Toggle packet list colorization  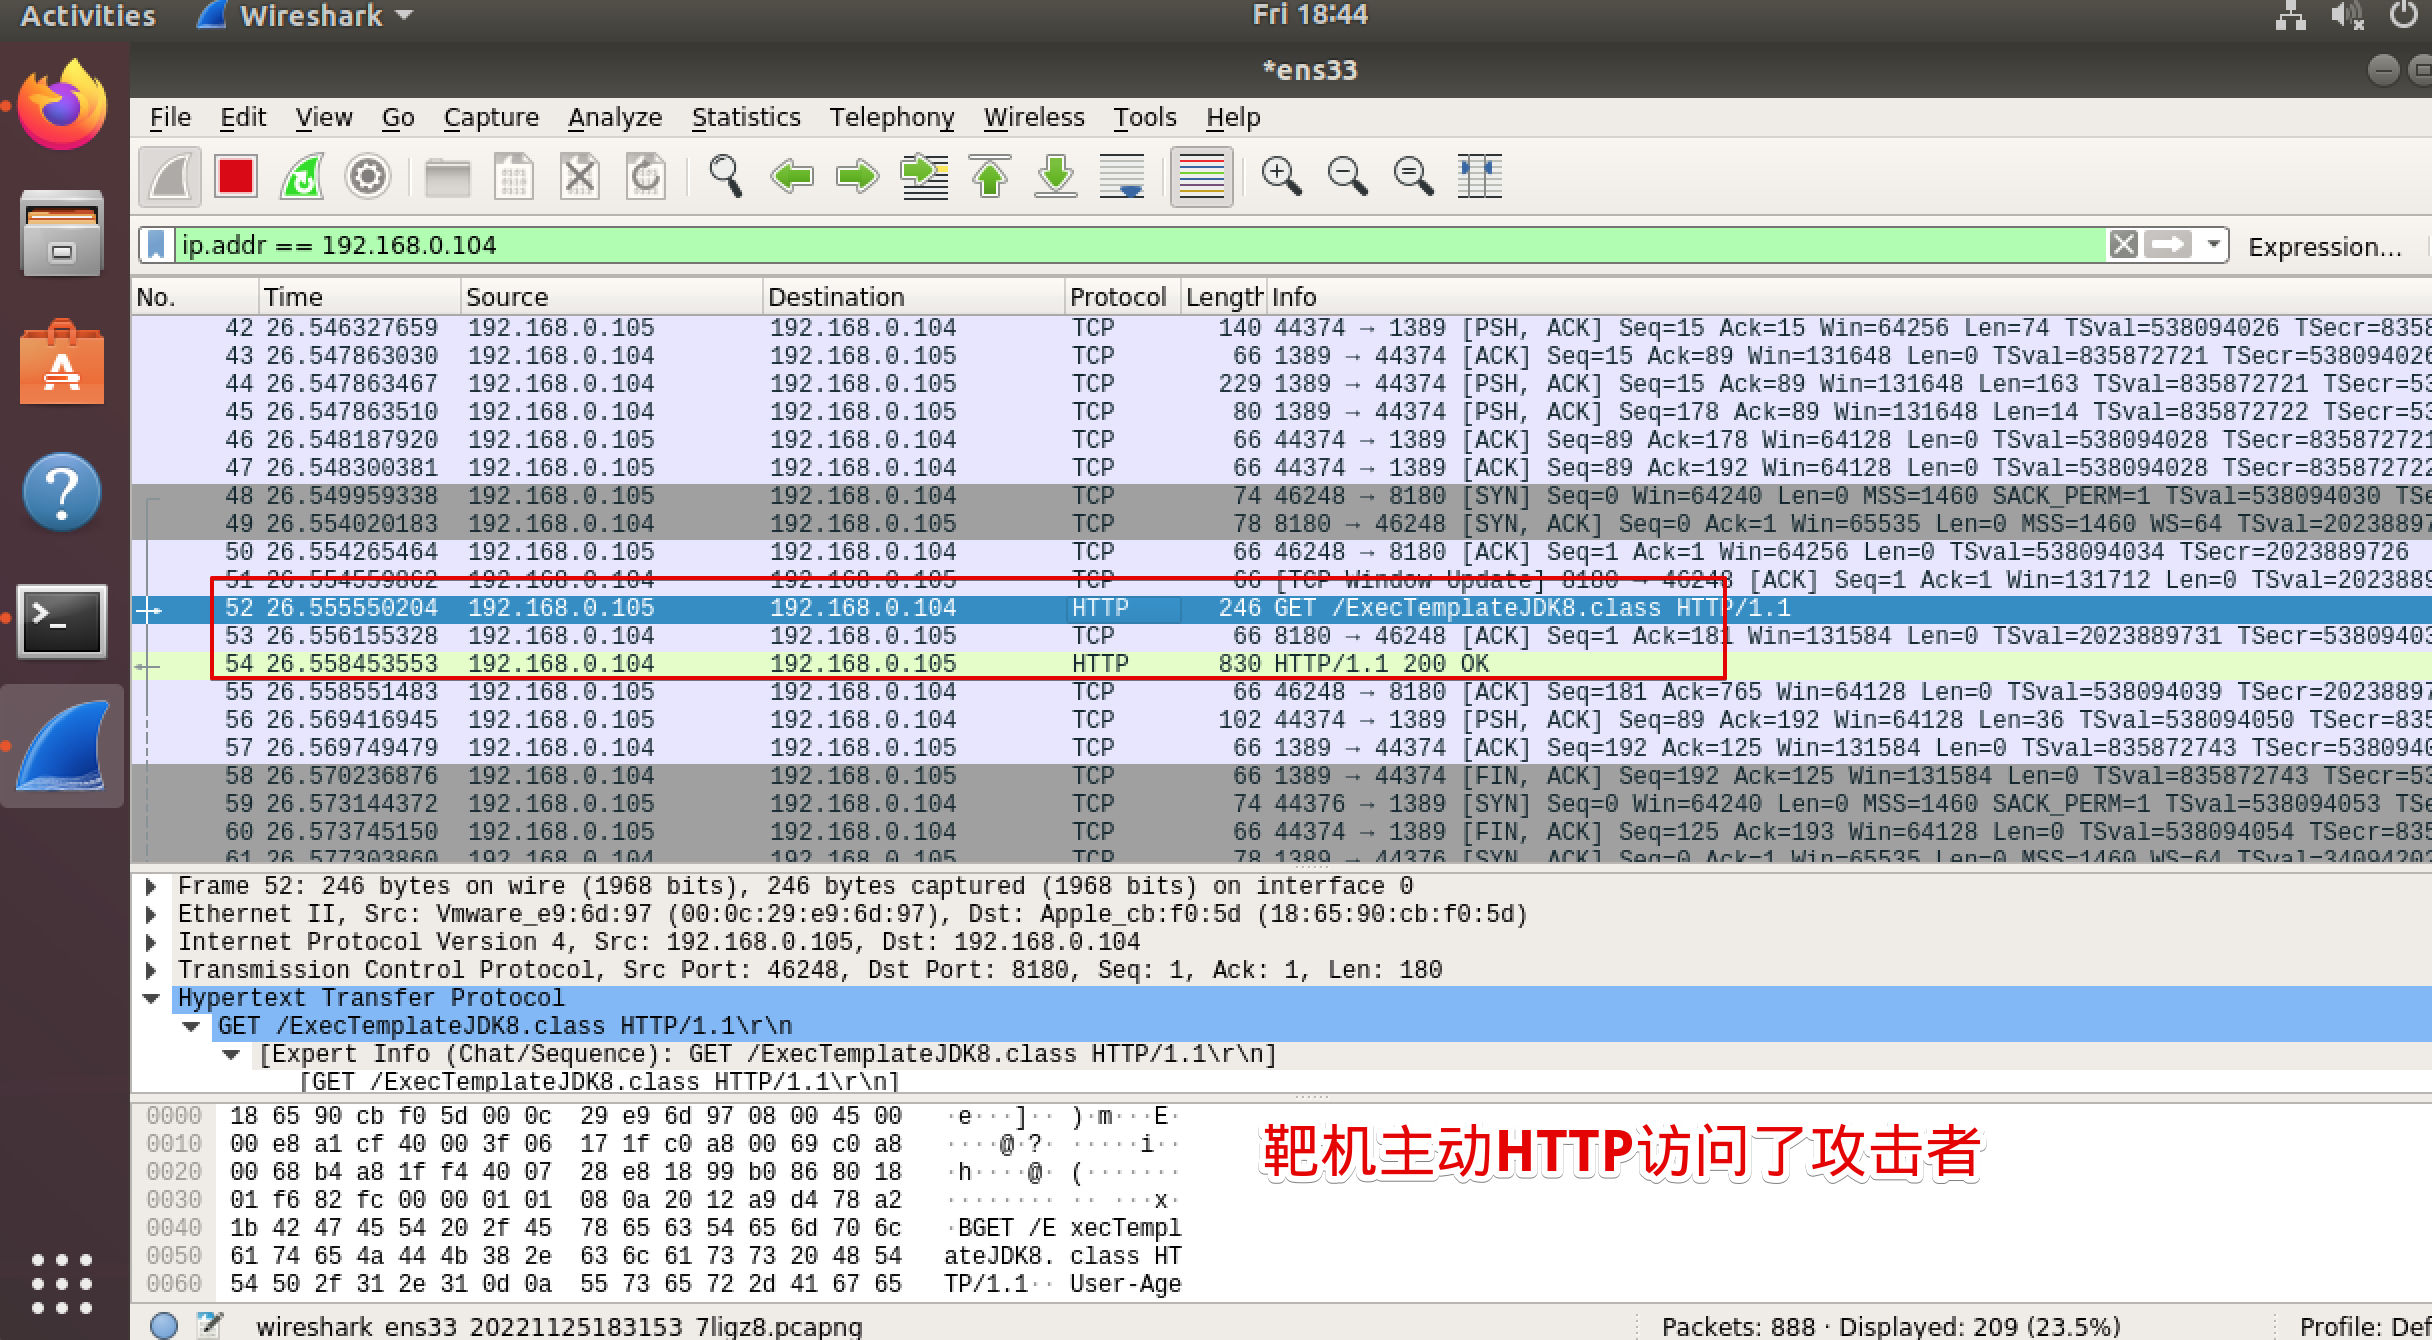pos(1201,176)
